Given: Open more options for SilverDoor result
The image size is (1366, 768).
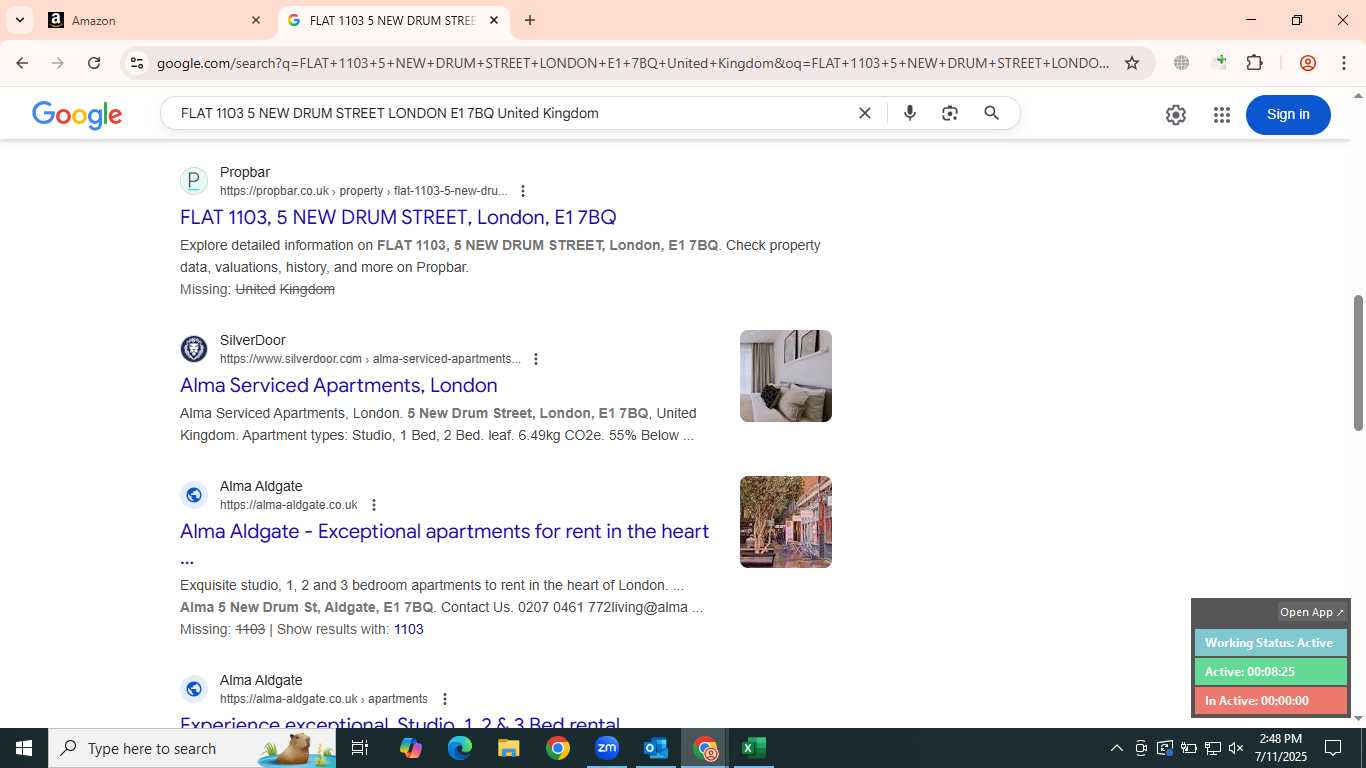Looking at the screenshot, I should [535, 359].
